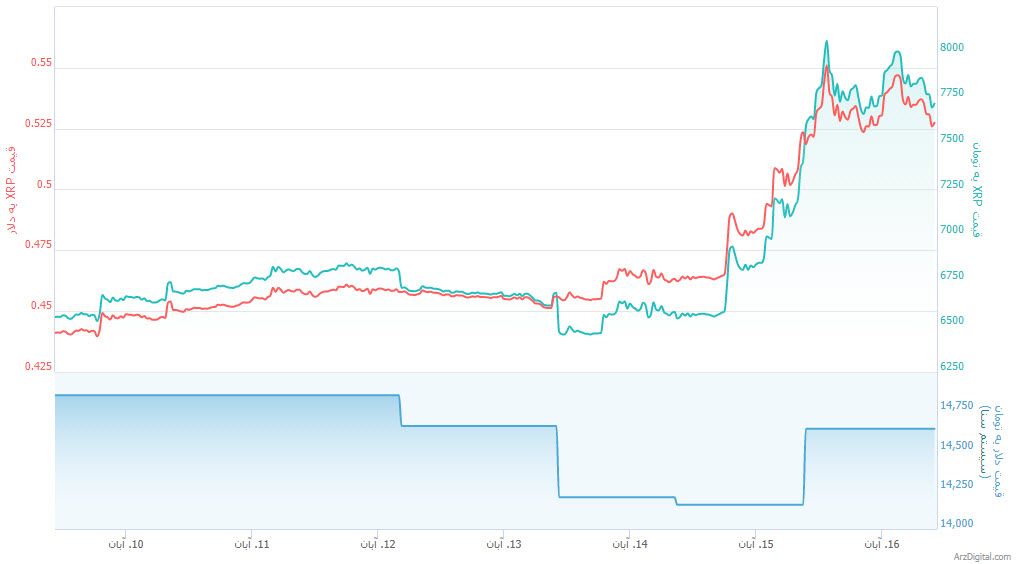1020x564 pixels.
Task: Click the 6250 right axis label
Action: point(952,367)
